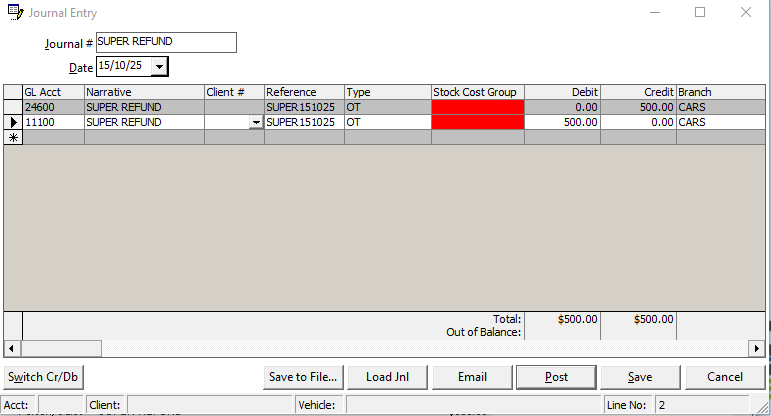Viewport: 771px width, 416px height.
Task: Click the Line No field showing 2
Action: click(702, 405)
